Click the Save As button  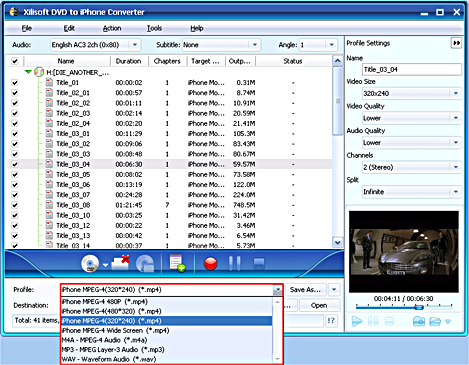pyautogui.click(x=305, y=290)
